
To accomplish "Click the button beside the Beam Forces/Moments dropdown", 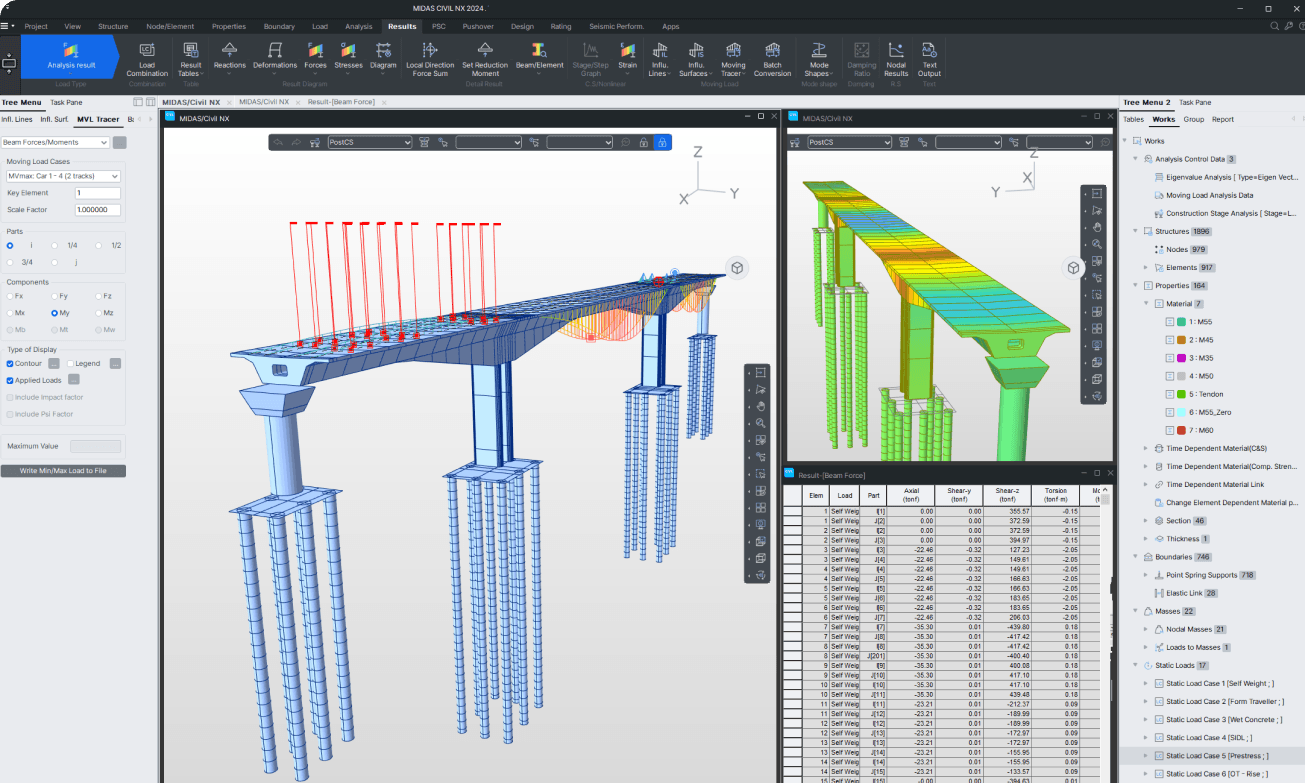I will 119,142.
